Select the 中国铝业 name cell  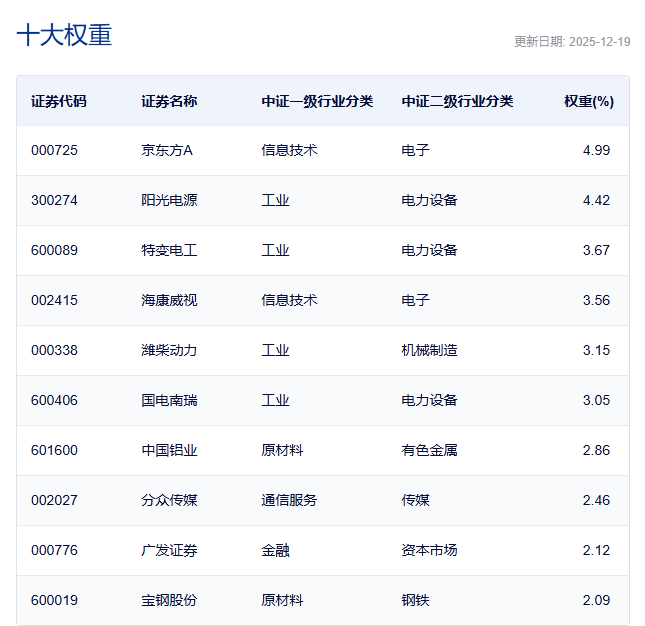tap(169, 450)
